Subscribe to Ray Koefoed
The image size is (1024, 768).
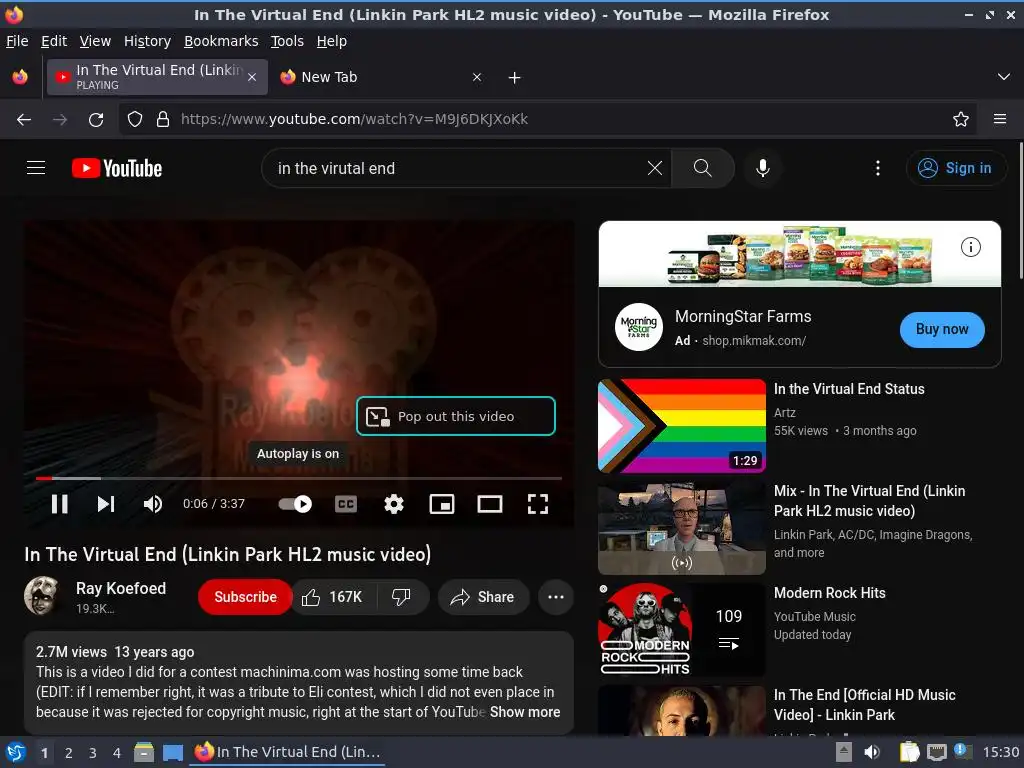[246, 597]
